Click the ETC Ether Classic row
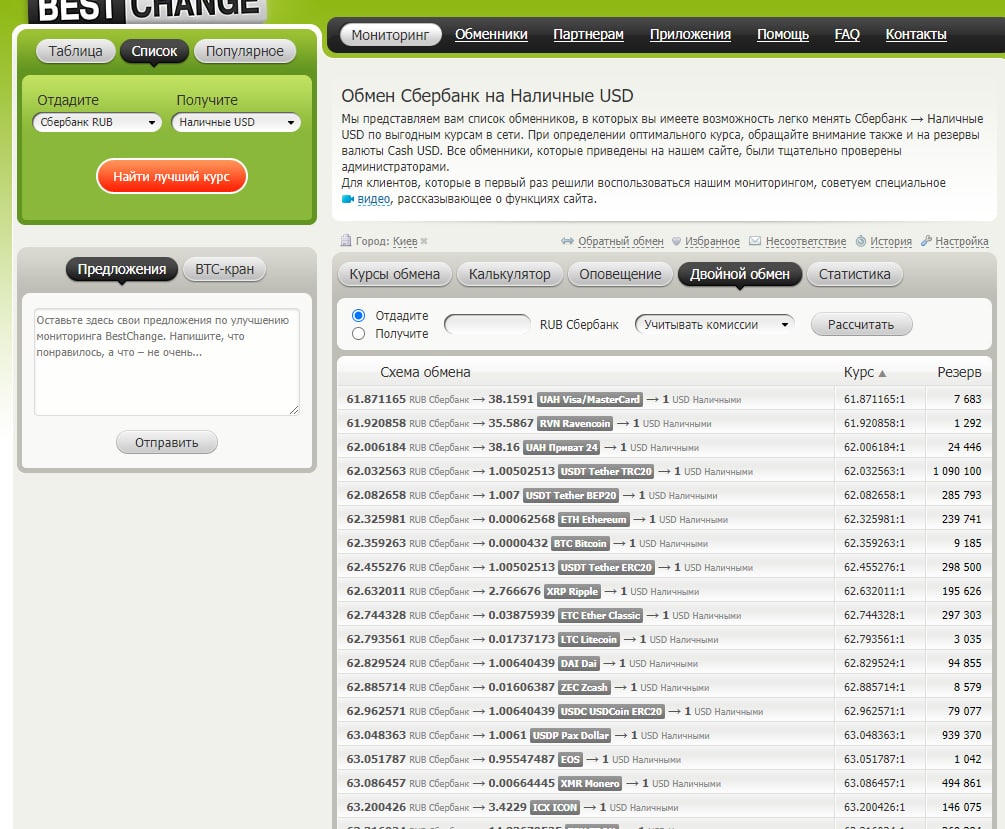 point(664,615)
